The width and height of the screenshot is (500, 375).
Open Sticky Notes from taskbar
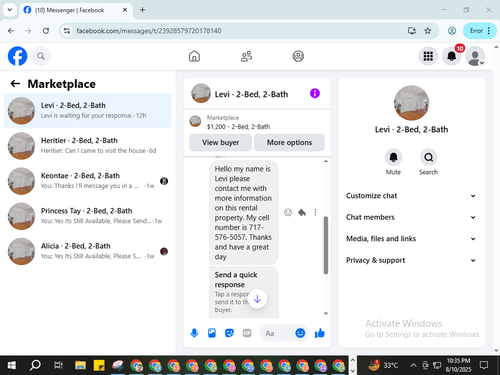[x=99, y=366]
